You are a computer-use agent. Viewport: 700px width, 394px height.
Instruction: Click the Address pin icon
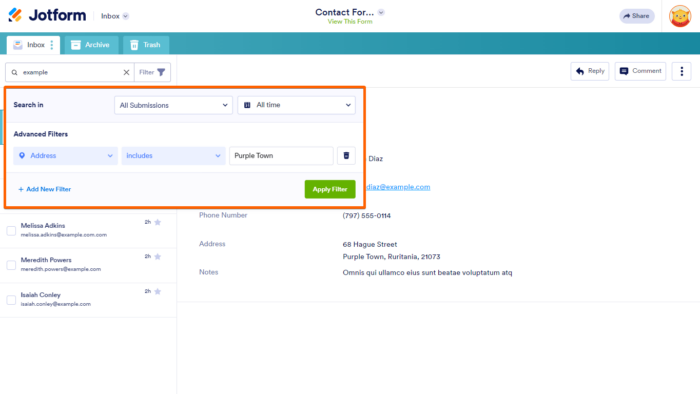tap(22, 156)
